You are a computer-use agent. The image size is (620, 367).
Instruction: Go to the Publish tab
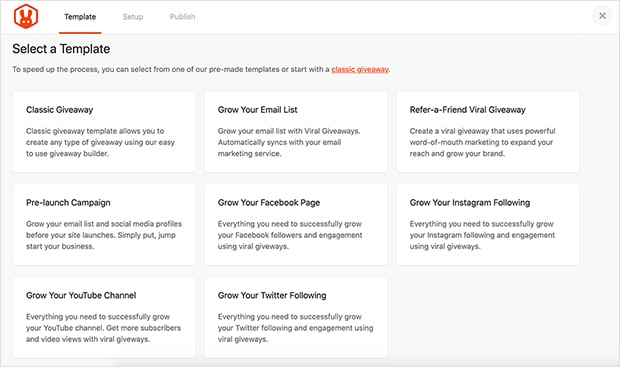182,17
